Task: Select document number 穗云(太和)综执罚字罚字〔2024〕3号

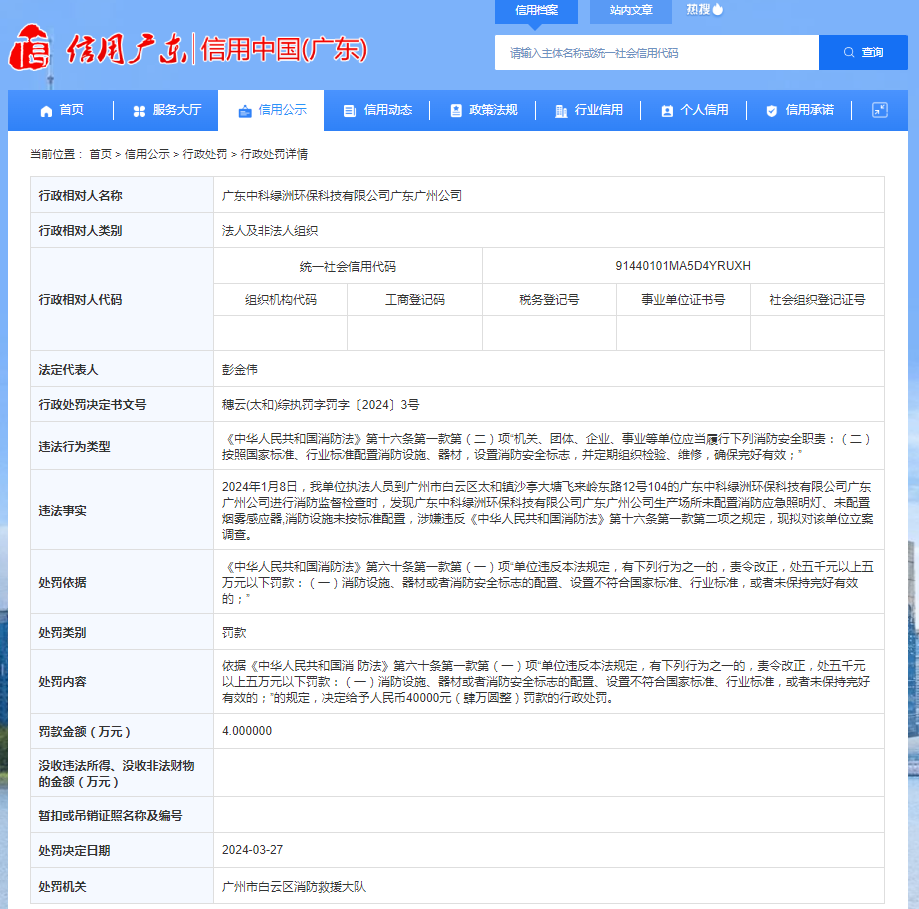Action: [x=321, y=405]
